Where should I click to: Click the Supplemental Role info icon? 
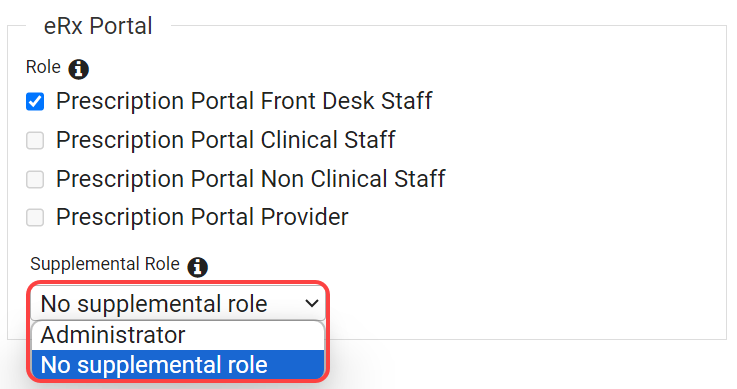[x=197, y=267]
